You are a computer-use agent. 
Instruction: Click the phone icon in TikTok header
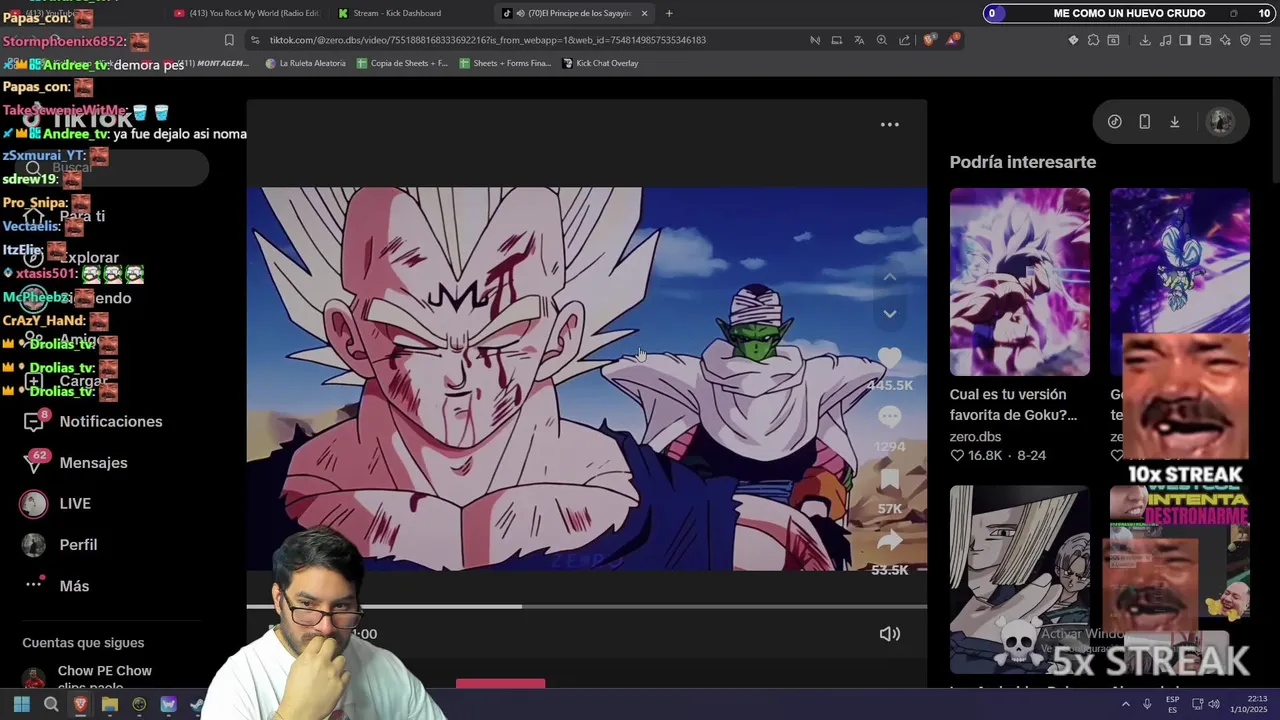click(1145, 122)
